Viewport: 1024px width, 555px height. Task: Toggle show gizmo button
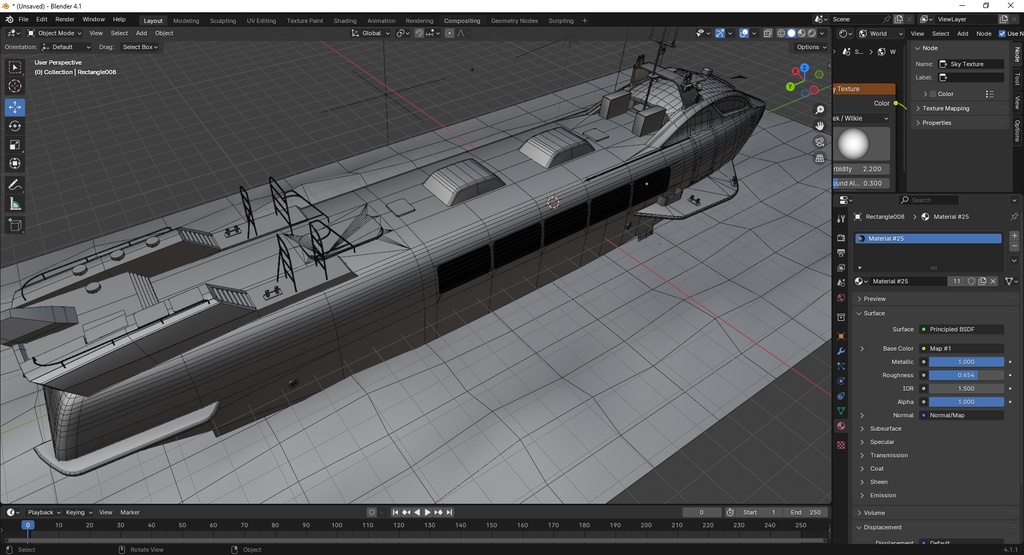click(x=720, y=33)
